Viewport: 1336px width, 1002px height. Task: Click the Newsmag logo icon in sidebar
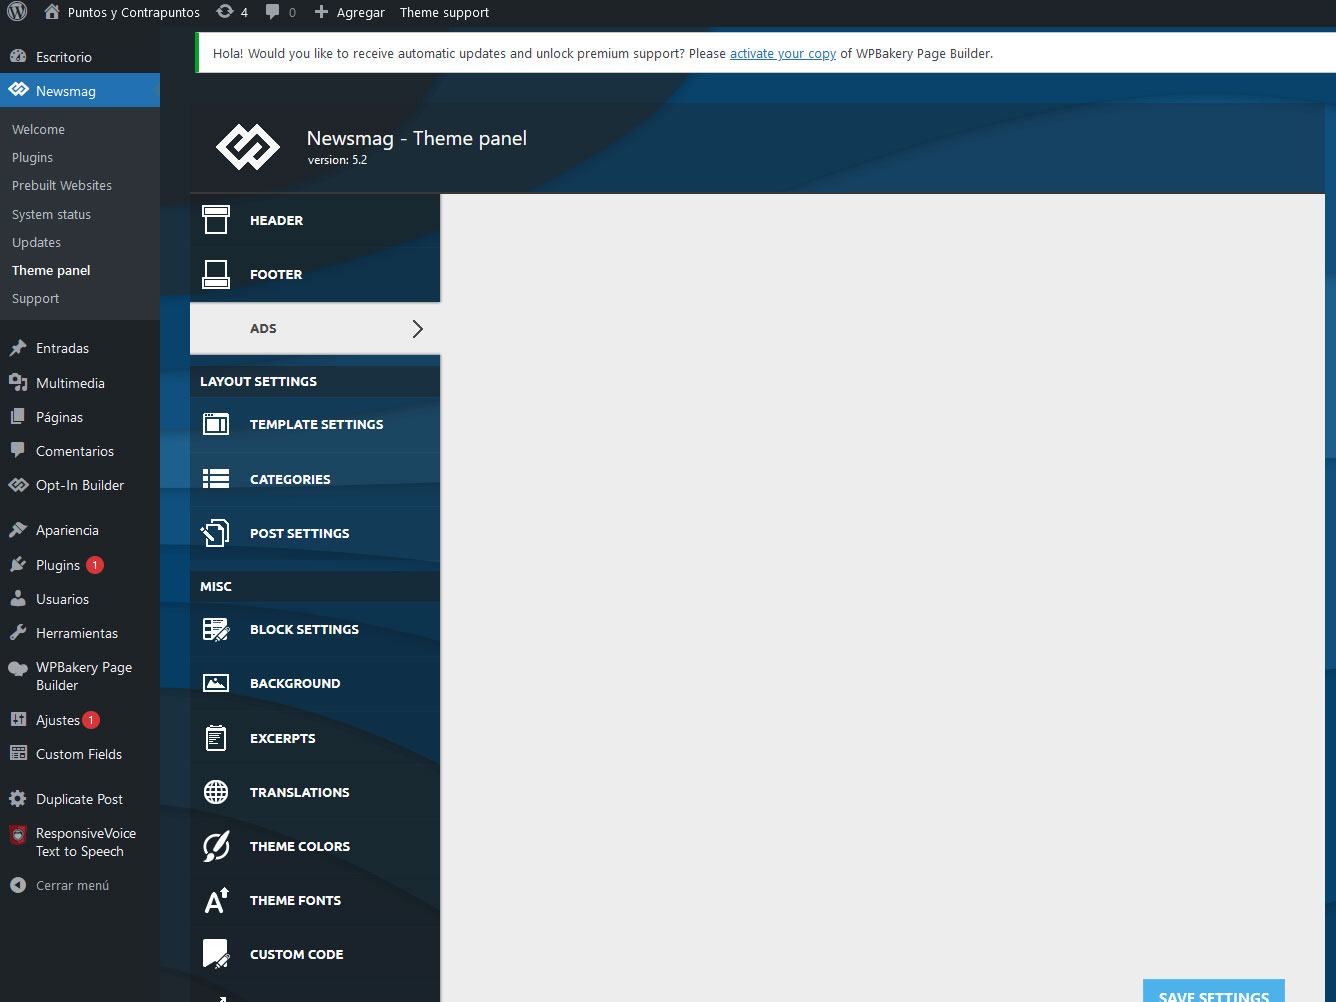pos(18,90)
